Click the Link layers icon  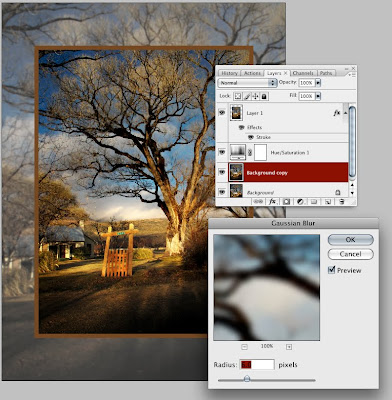pos(258,202)
